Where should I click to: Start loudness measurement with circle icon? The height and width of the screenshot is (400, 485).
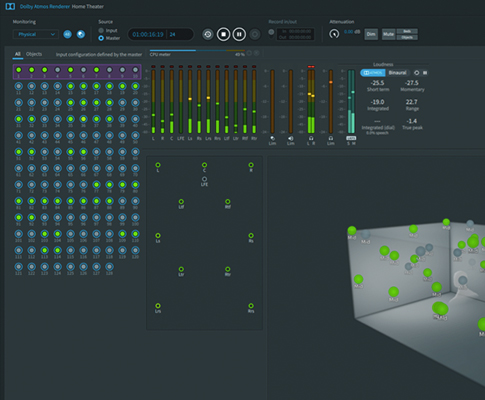(x=416, y=73)
